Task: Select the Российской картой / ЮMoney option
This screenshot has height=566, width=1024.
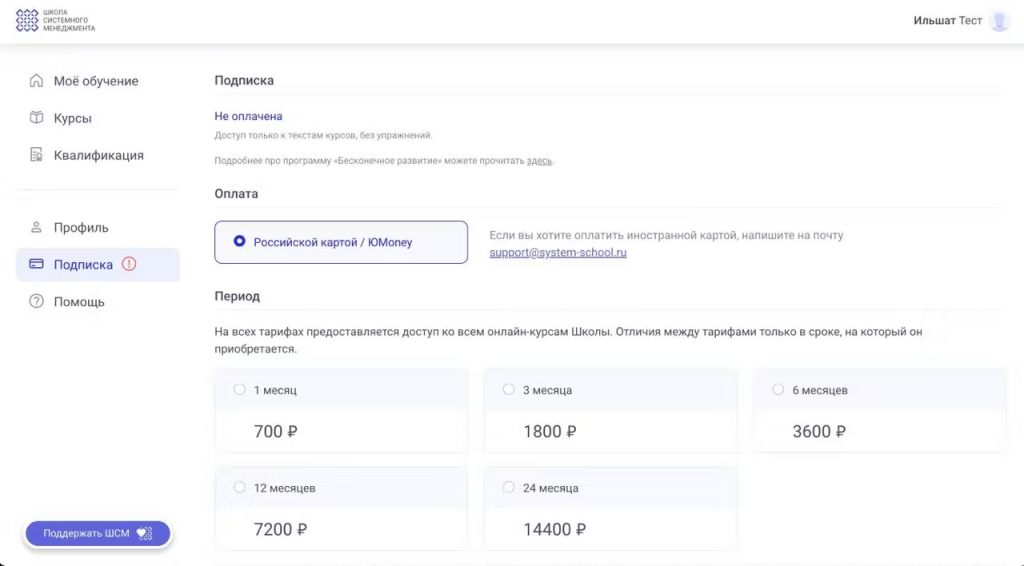Action: [x=240, y=241]
